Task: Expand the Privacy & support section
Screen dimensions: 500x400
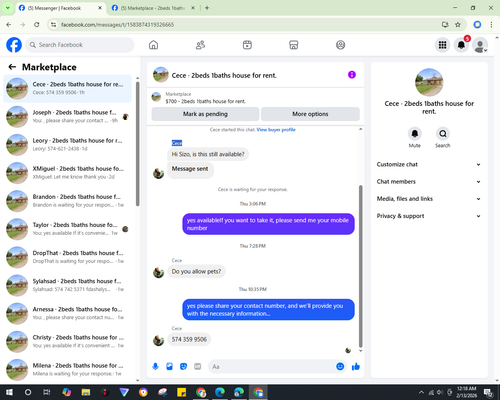Action: [x=429, y=216]
